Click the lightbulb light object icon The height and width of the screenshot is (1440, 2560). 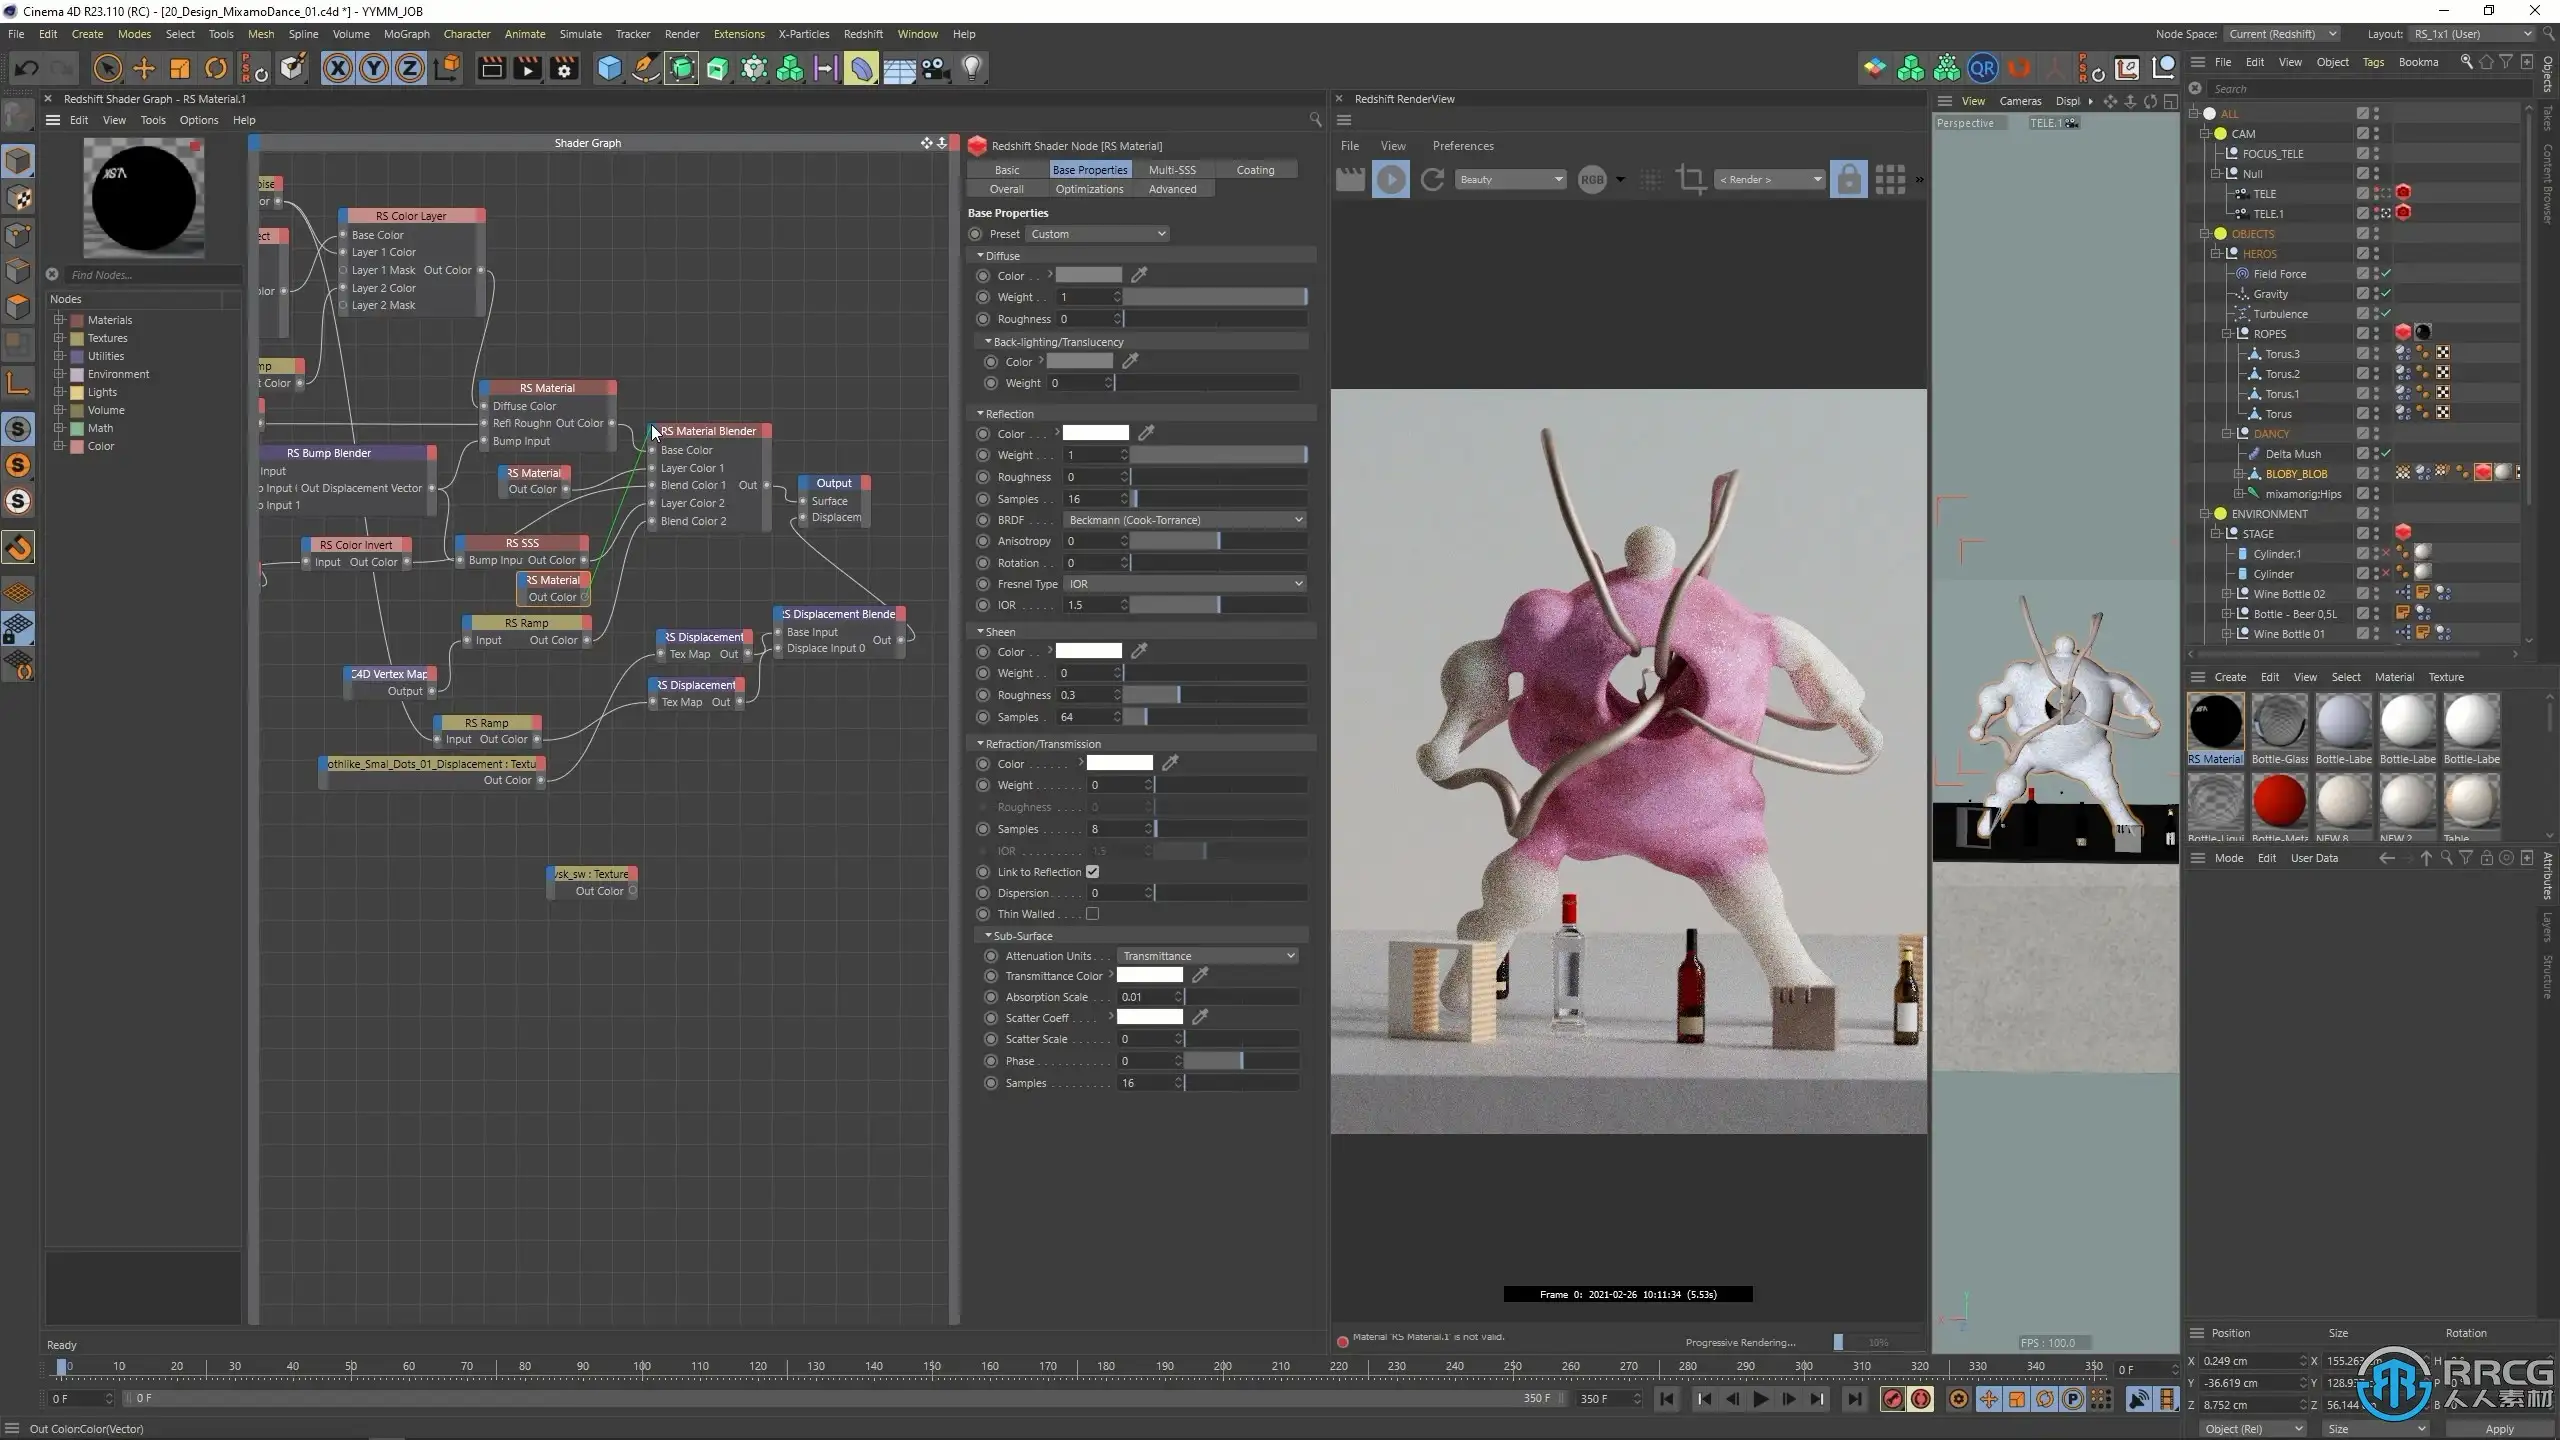pos(972,68)
